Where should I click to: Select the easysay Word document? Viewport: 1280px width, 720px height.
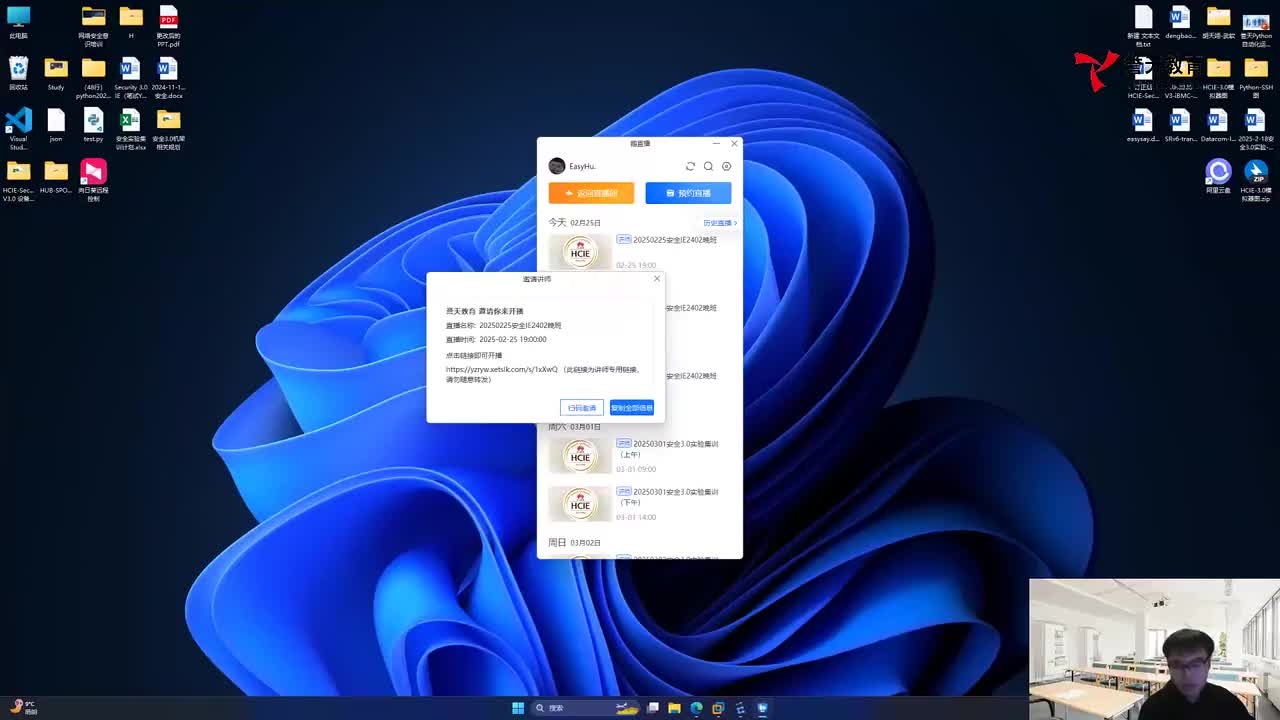[x=1143, y=125]
